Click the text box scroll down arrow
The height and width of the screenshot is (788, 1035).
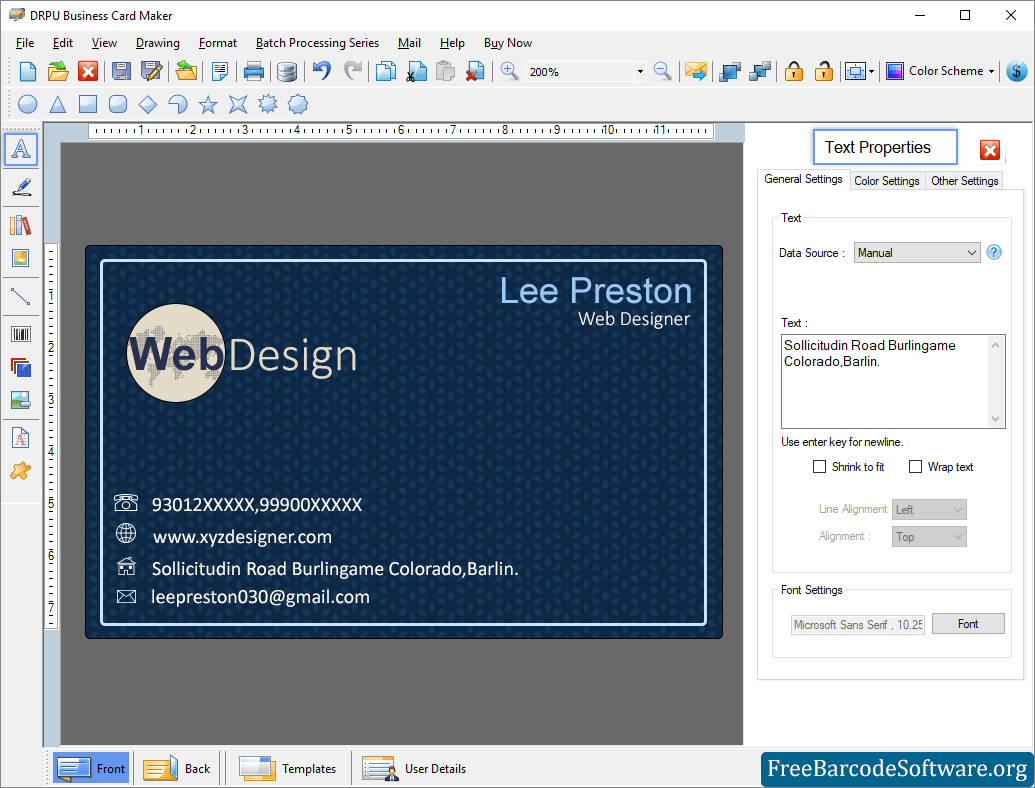(x=995, y=419)
